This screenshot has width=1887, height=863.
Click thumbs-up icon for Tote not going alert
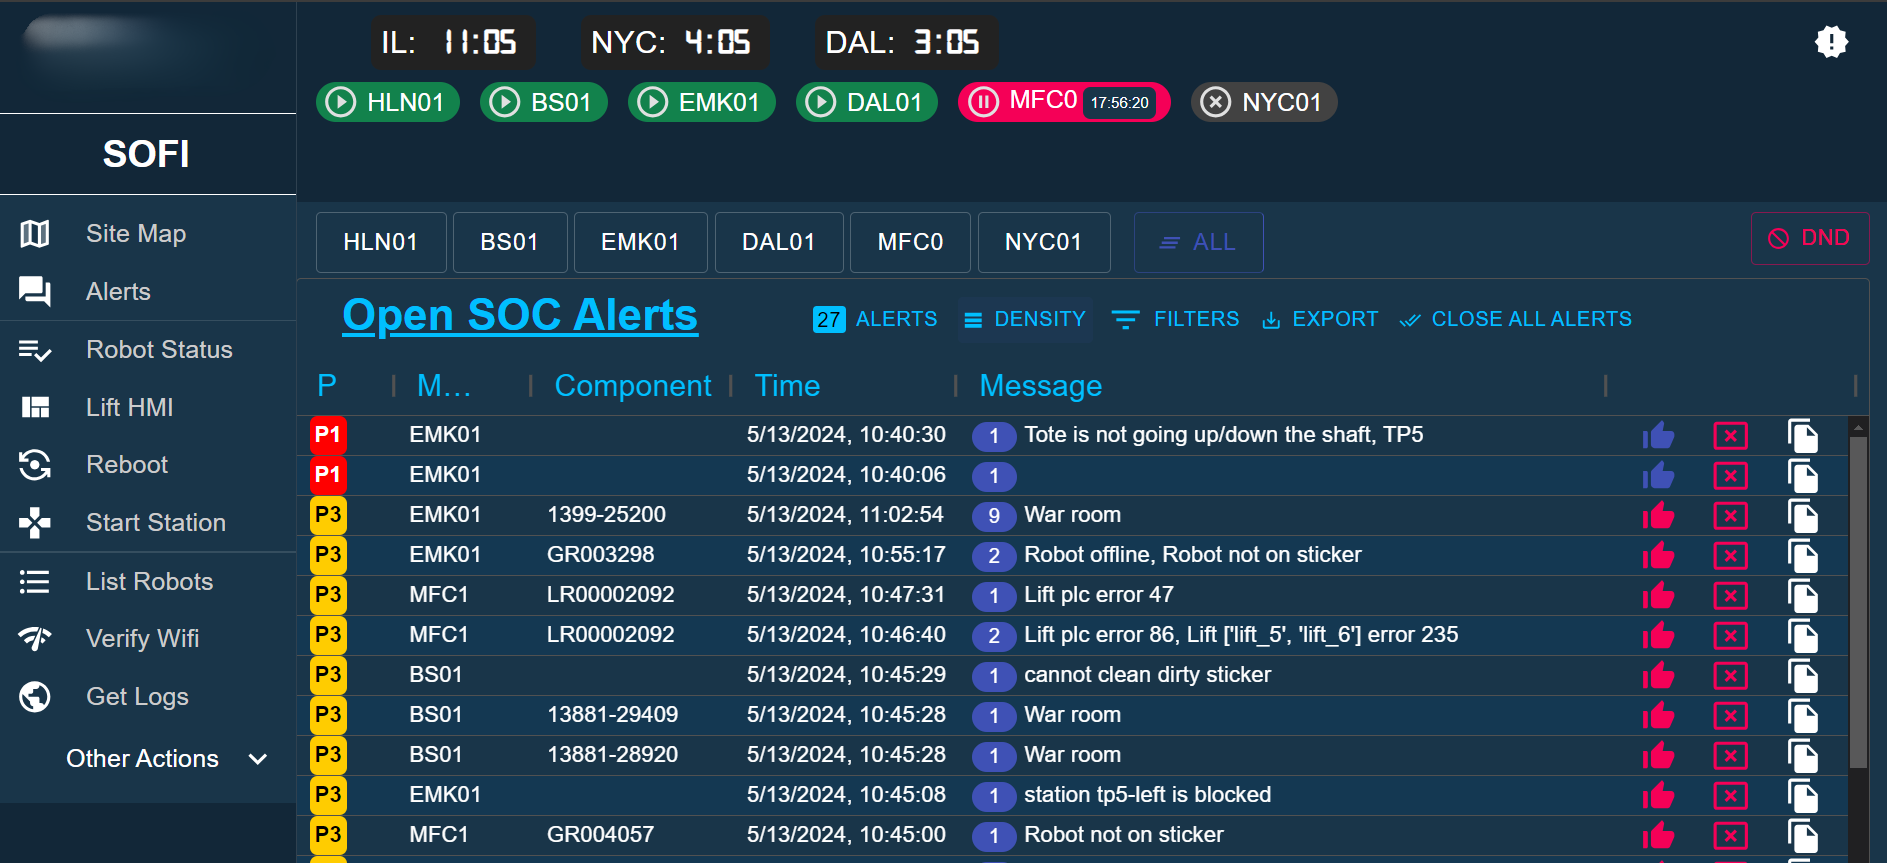[1657, 436]
